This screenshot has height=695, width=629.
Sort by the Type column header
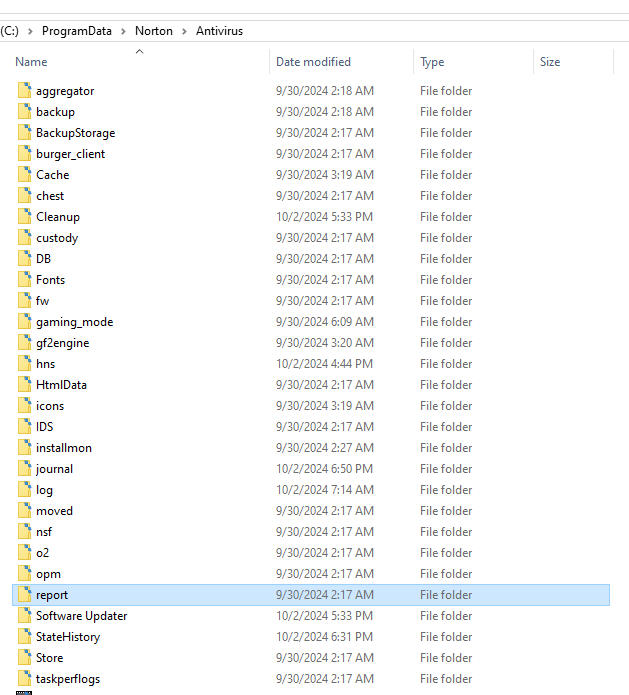(432, 62)
